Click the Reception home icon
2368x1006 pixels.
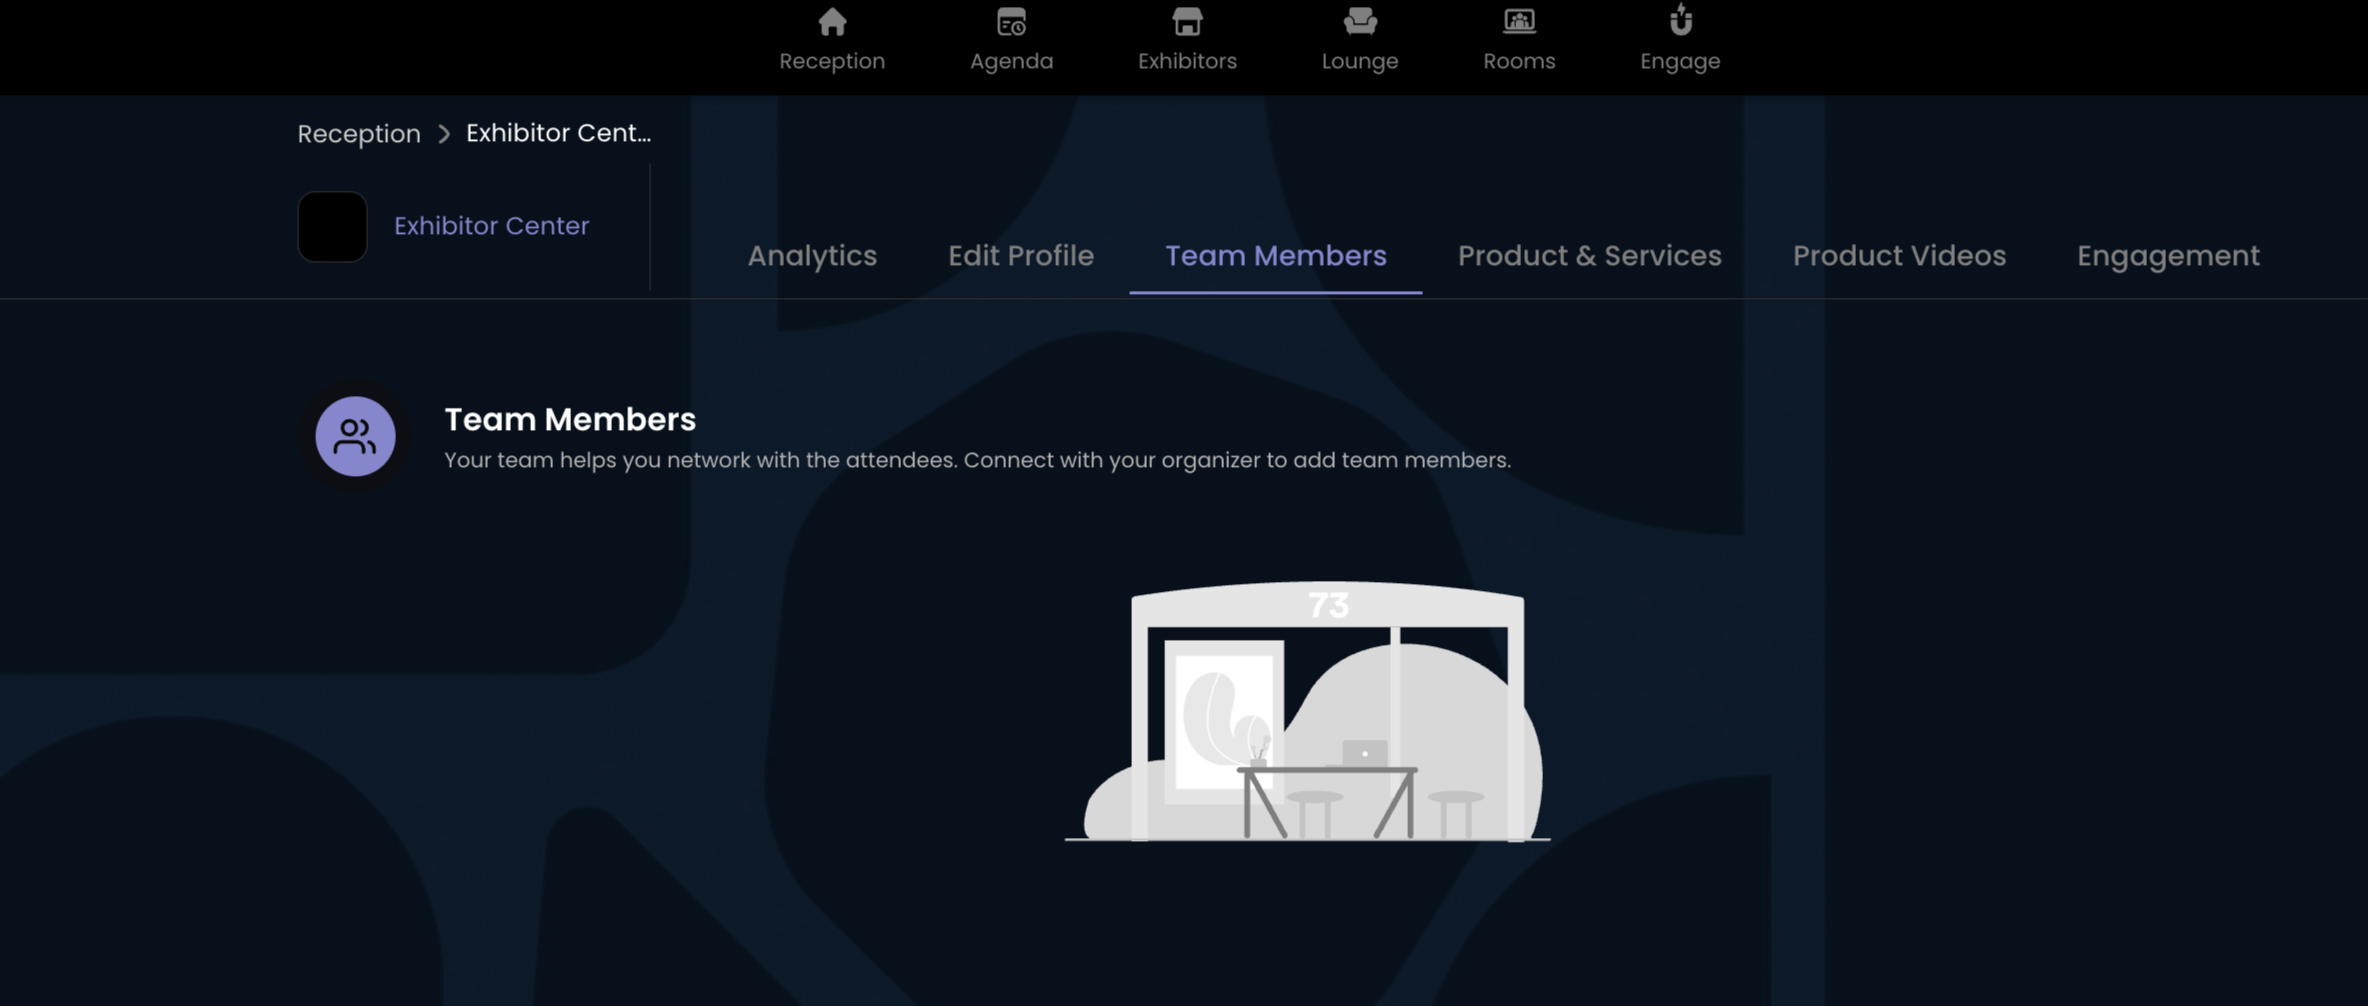point(832,21)
